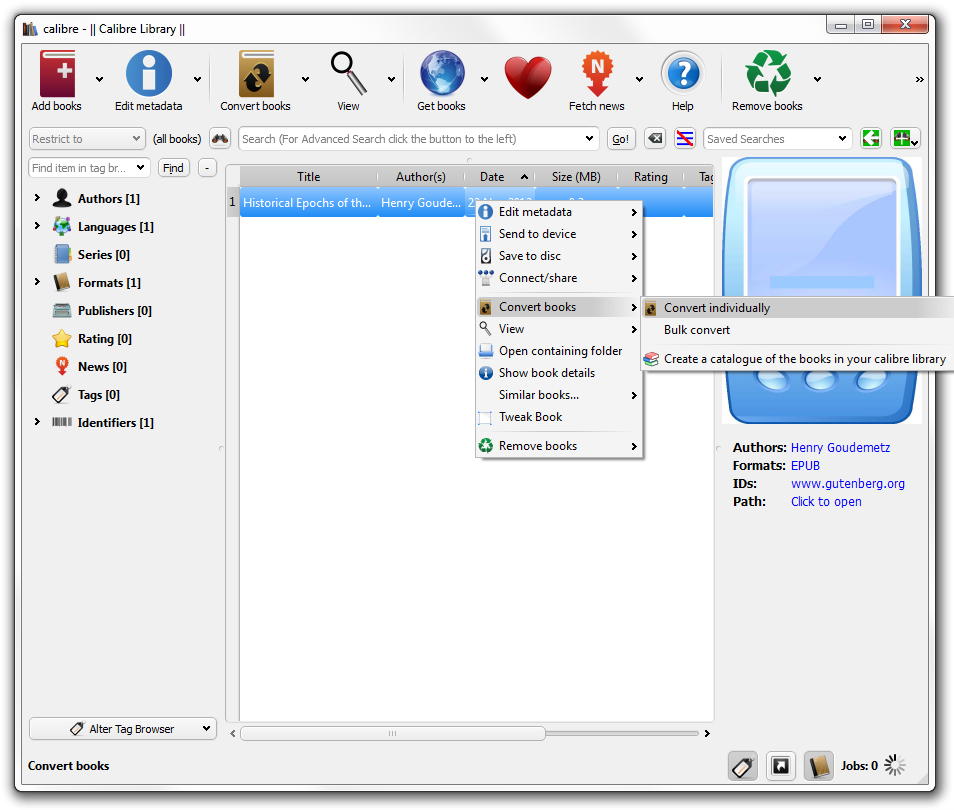The height and width of the screenshot is (810, 954).
Task: Toggle the Book Details status bar icon
Action: (x=818, y=766)
